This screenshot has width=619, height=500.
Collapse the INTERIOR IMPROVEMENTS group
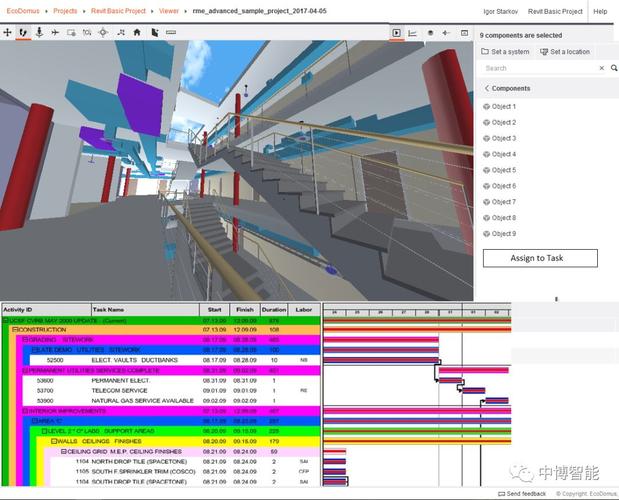pyautogui.click(x=25, y=410)
